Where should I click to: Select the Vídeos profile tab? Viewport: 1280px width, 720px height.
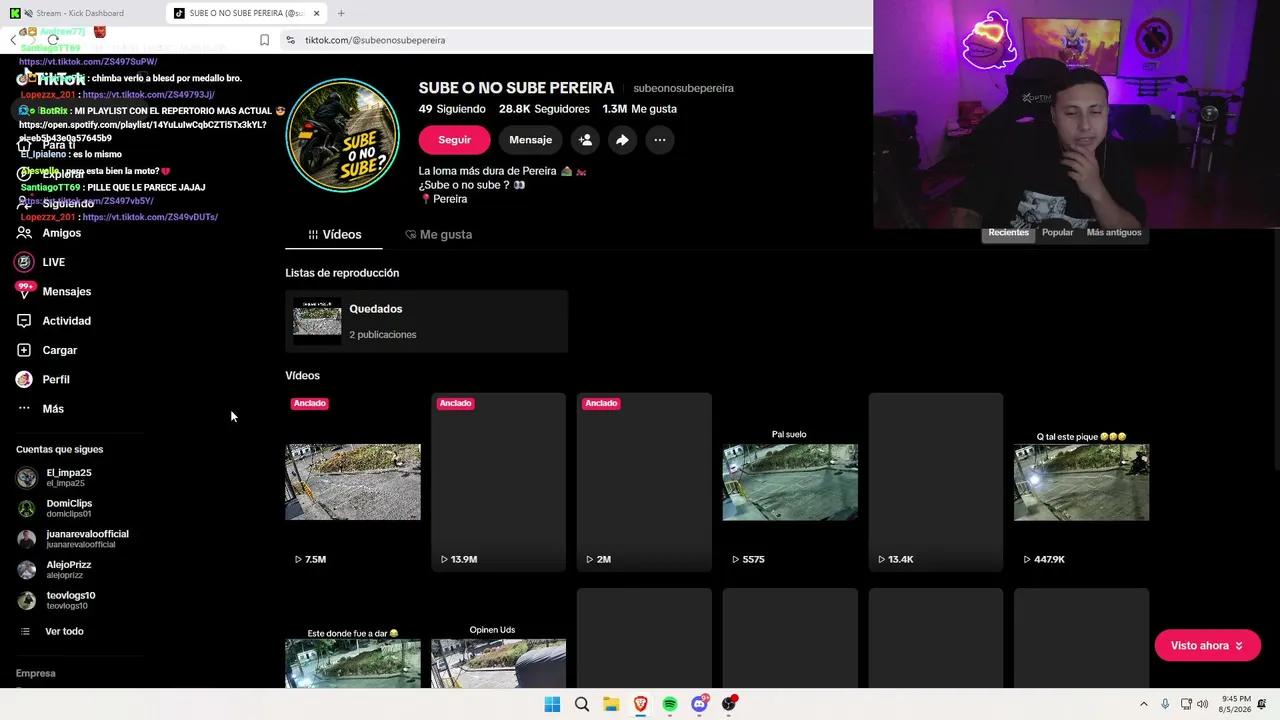click(334, 234)
